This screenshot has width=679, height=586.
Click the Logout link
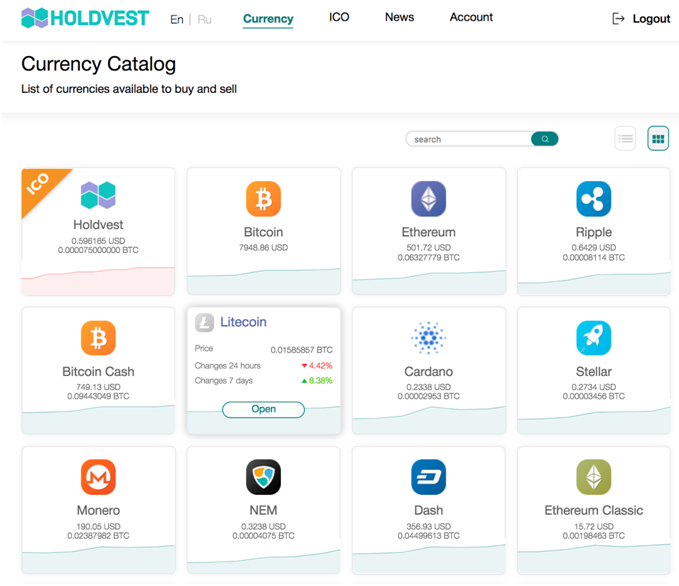pos(651,19)
